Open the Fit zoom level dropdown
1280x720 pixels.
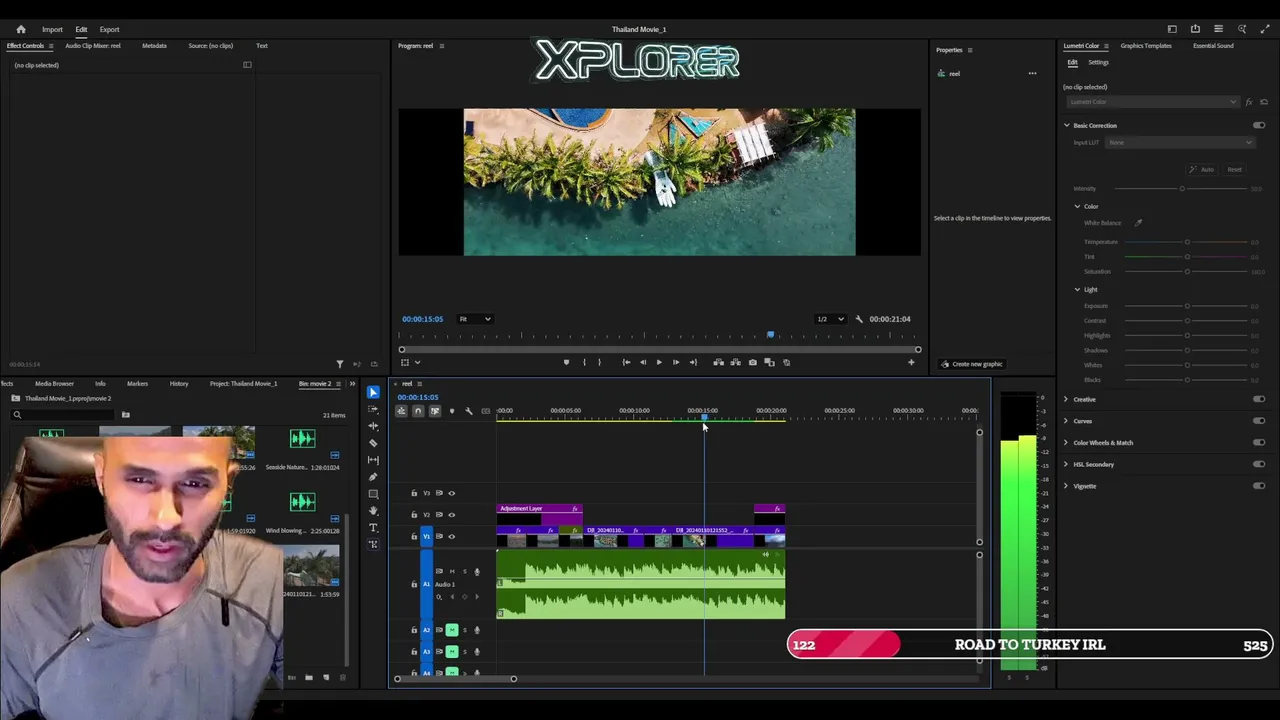click(x=475, y=319)
